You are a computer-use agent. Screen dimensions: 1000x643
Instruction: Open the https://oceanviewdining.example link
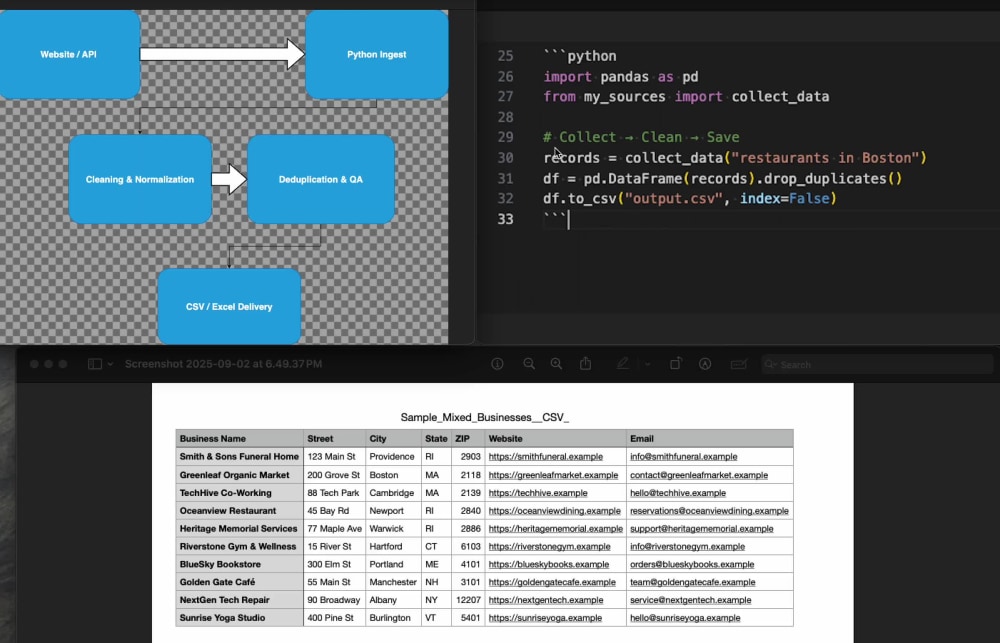point(554,511)
